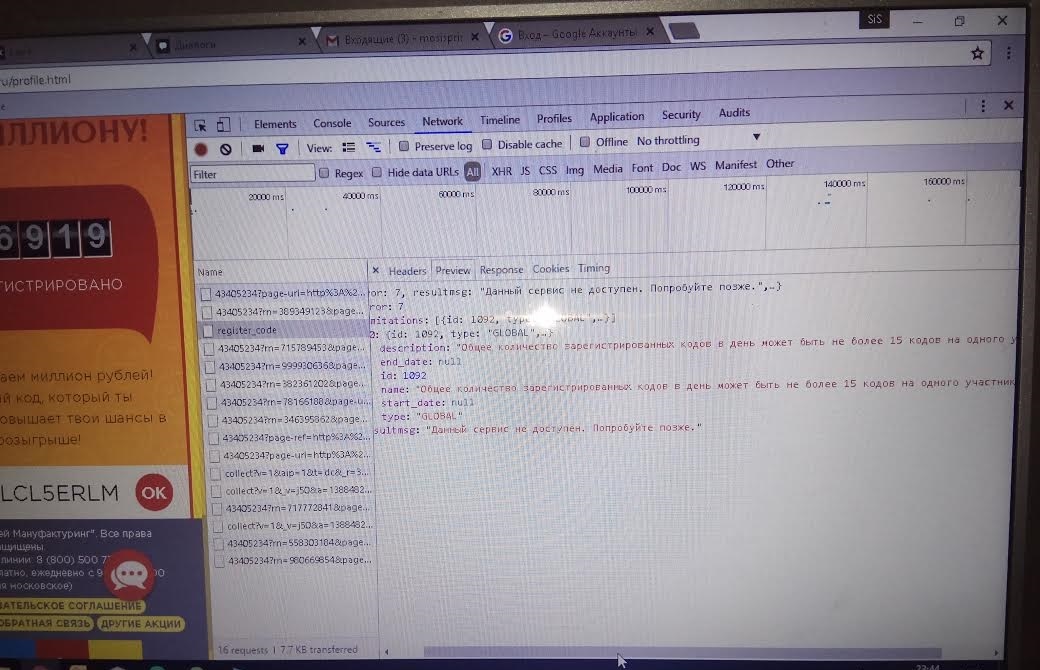Image resolution: width=1040 pixels, height=670 pixels.
Task: Switch to large request rows view icon
Action: coord(348,147)
